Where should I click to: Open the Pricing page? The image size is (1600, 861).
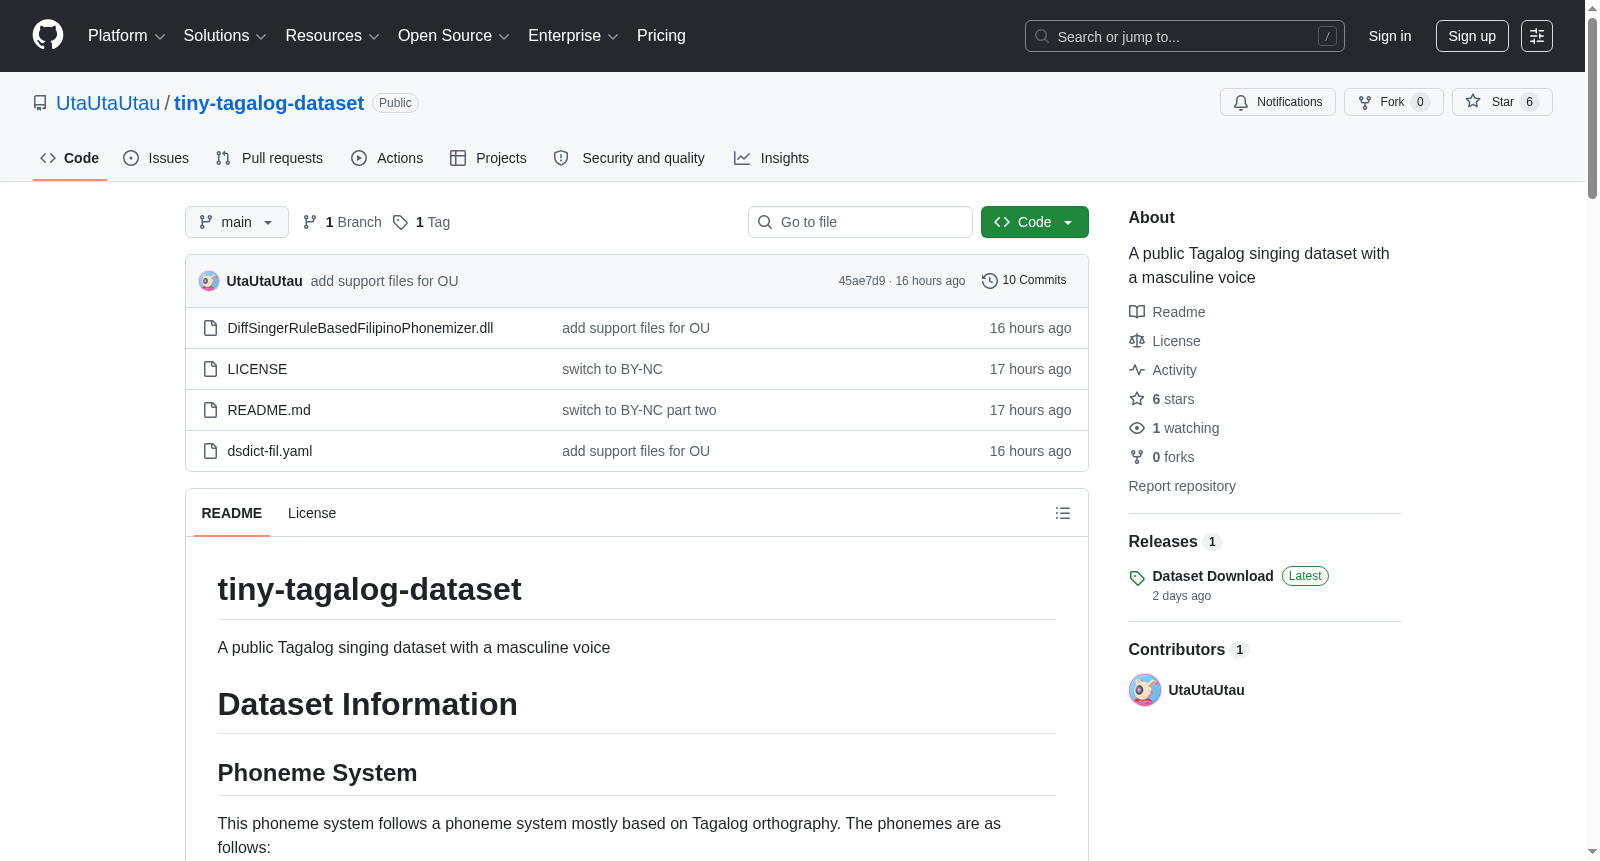pos(661,36)
